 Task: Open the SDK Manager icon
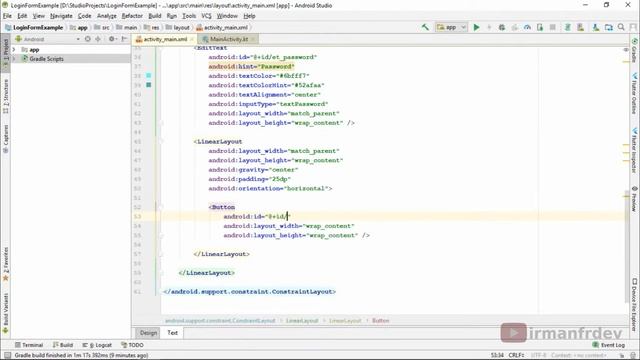[x=596, y=27]
